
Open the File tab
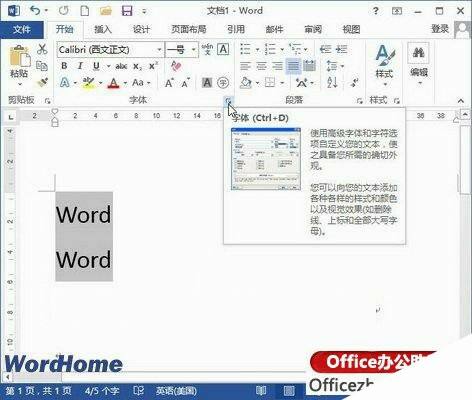[x=22, y=30]
